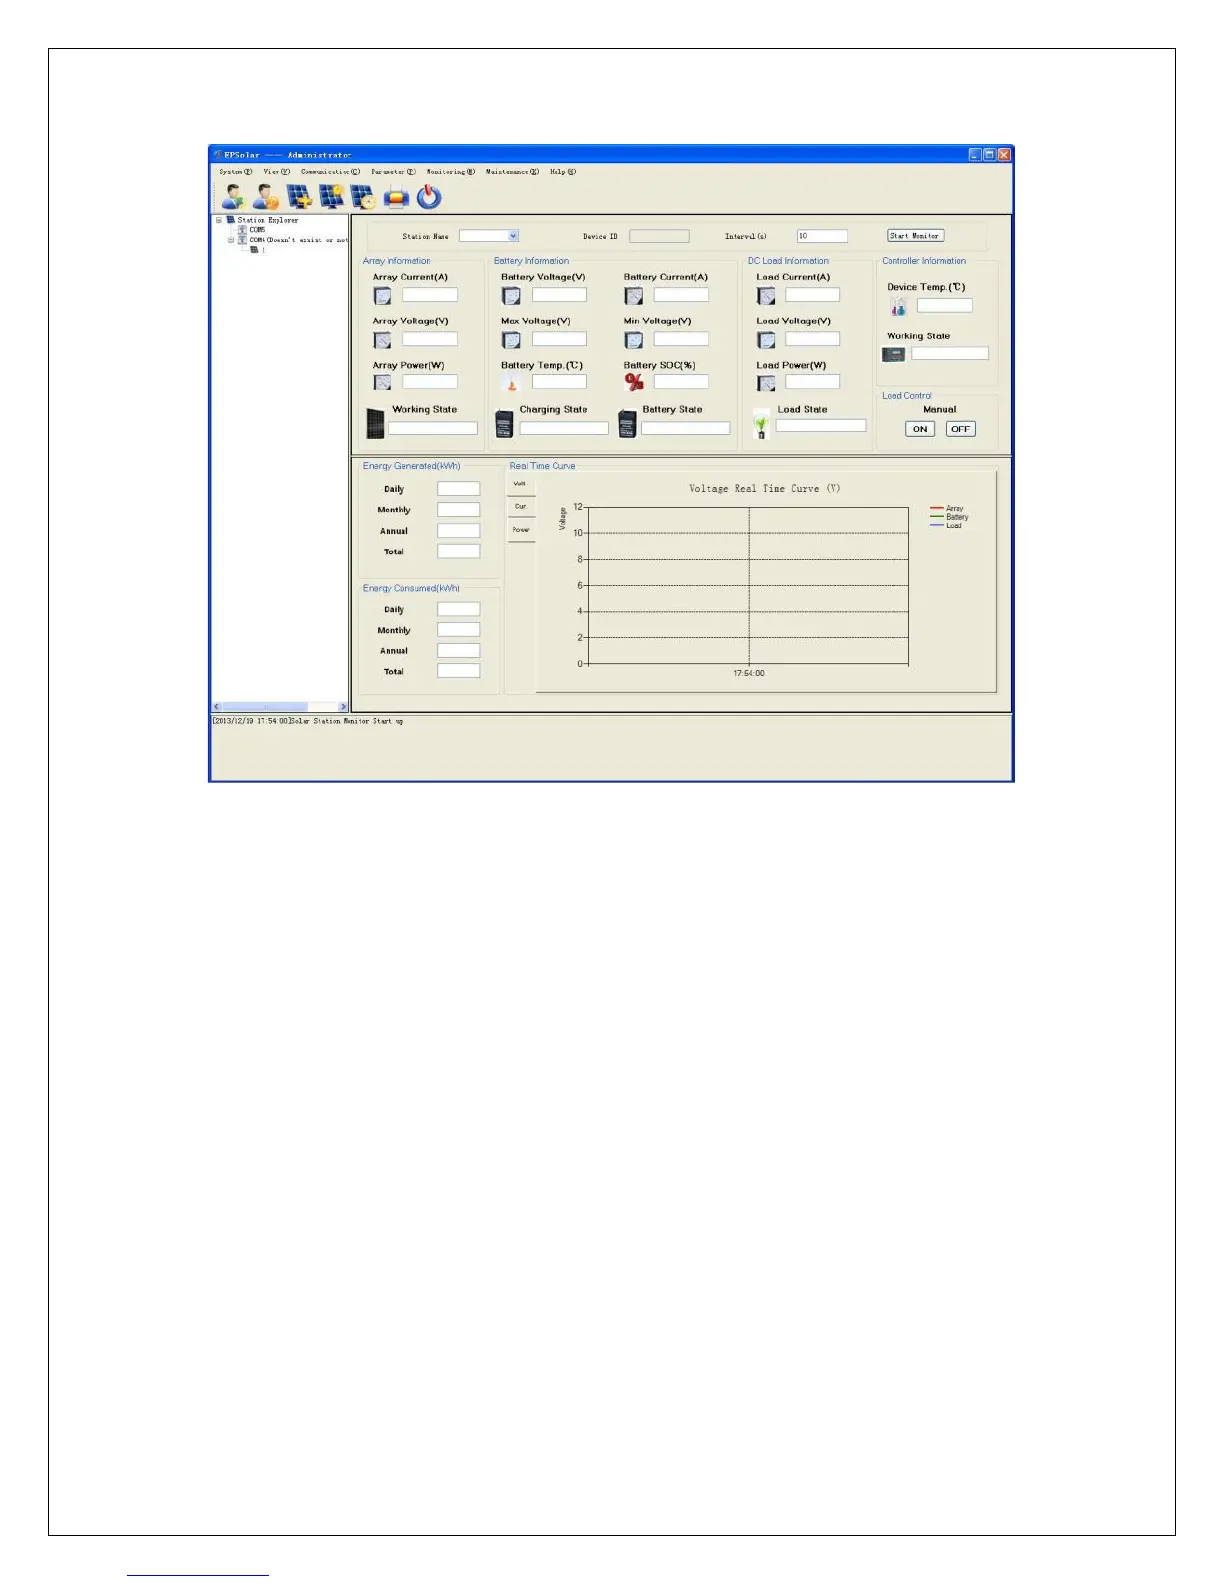Switch to the Curr curve tab
The width and height of the screenshot is (1224, 1584).
[520, 507]
